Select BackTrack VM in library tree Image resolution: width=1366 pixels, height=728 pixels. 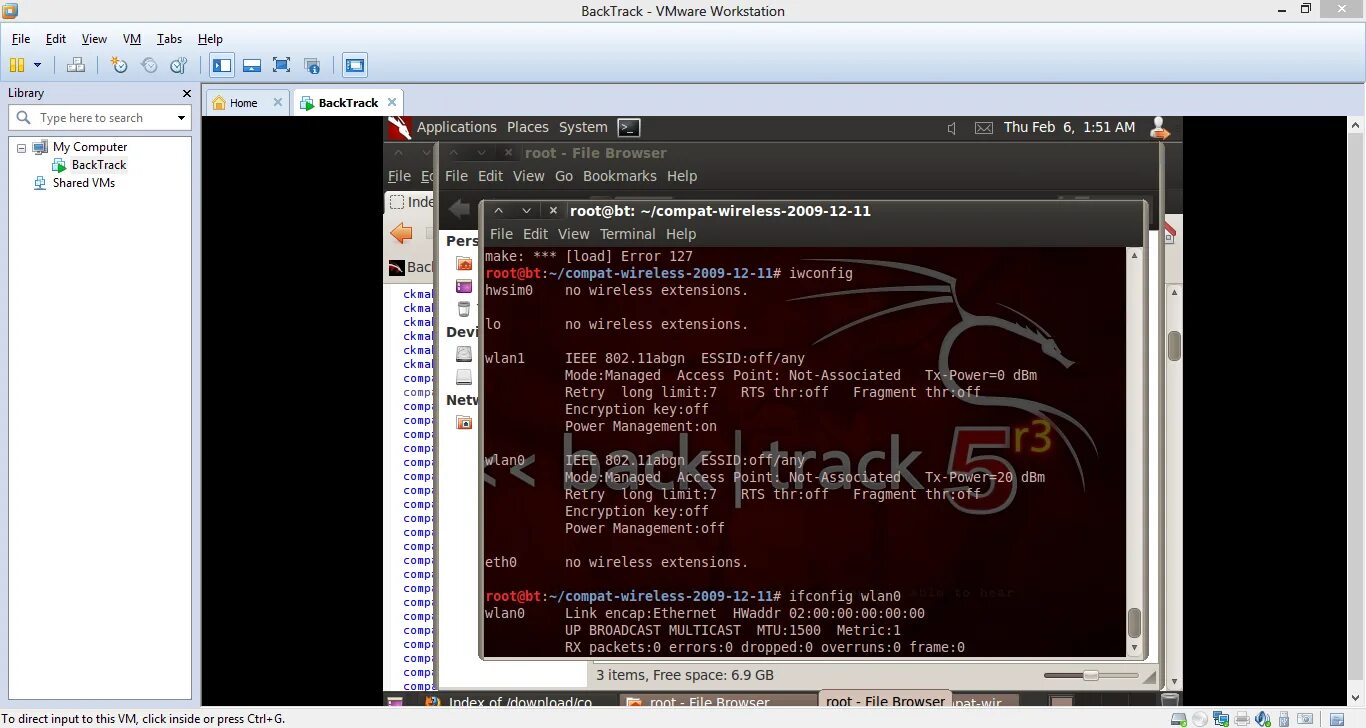tap(99, 165)
